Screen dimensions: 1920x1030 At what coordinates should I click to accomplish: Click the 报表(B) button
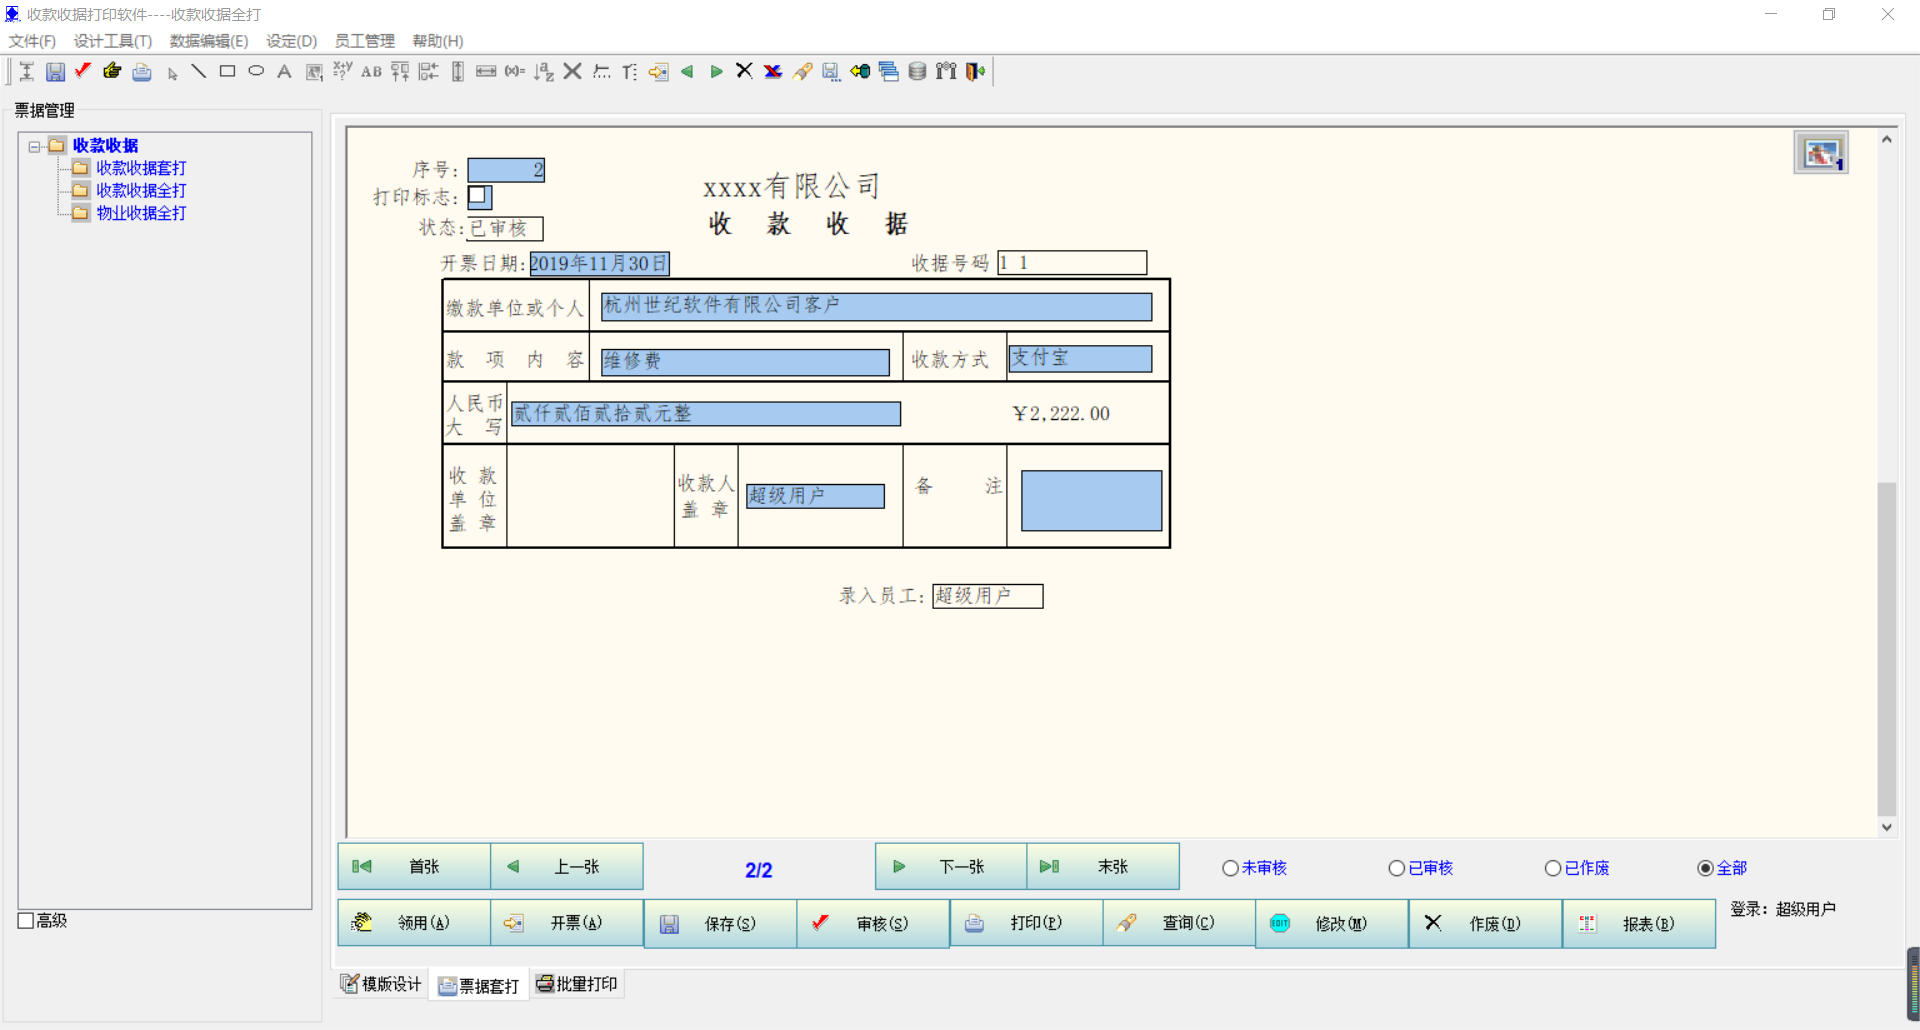point(1639,924)
